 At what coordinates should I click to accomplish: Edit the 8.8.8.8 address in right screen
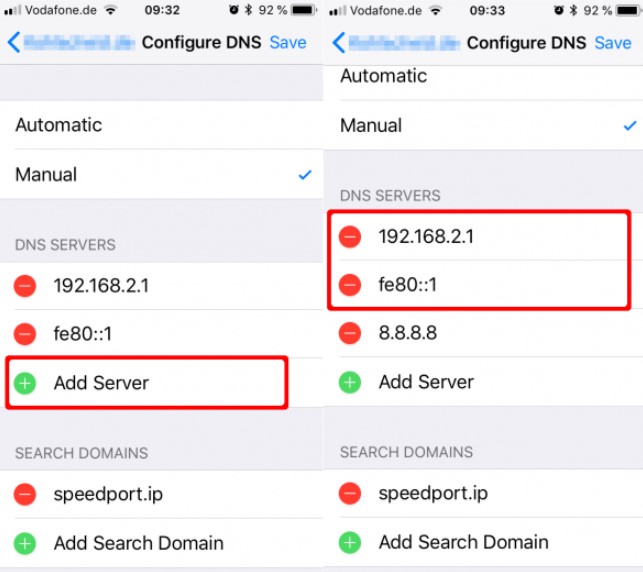(x=408, y=333)
